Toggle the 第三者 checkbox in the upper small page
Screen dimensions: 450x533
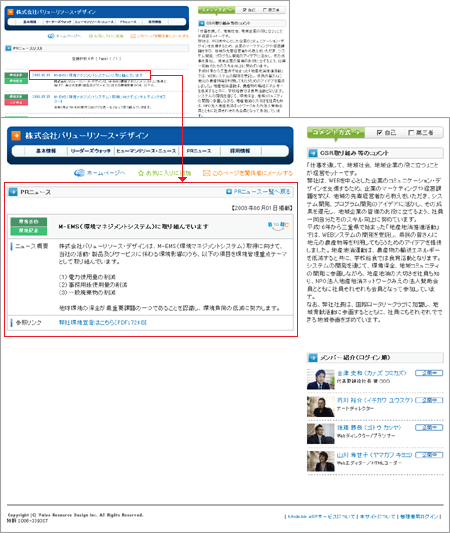264,10
